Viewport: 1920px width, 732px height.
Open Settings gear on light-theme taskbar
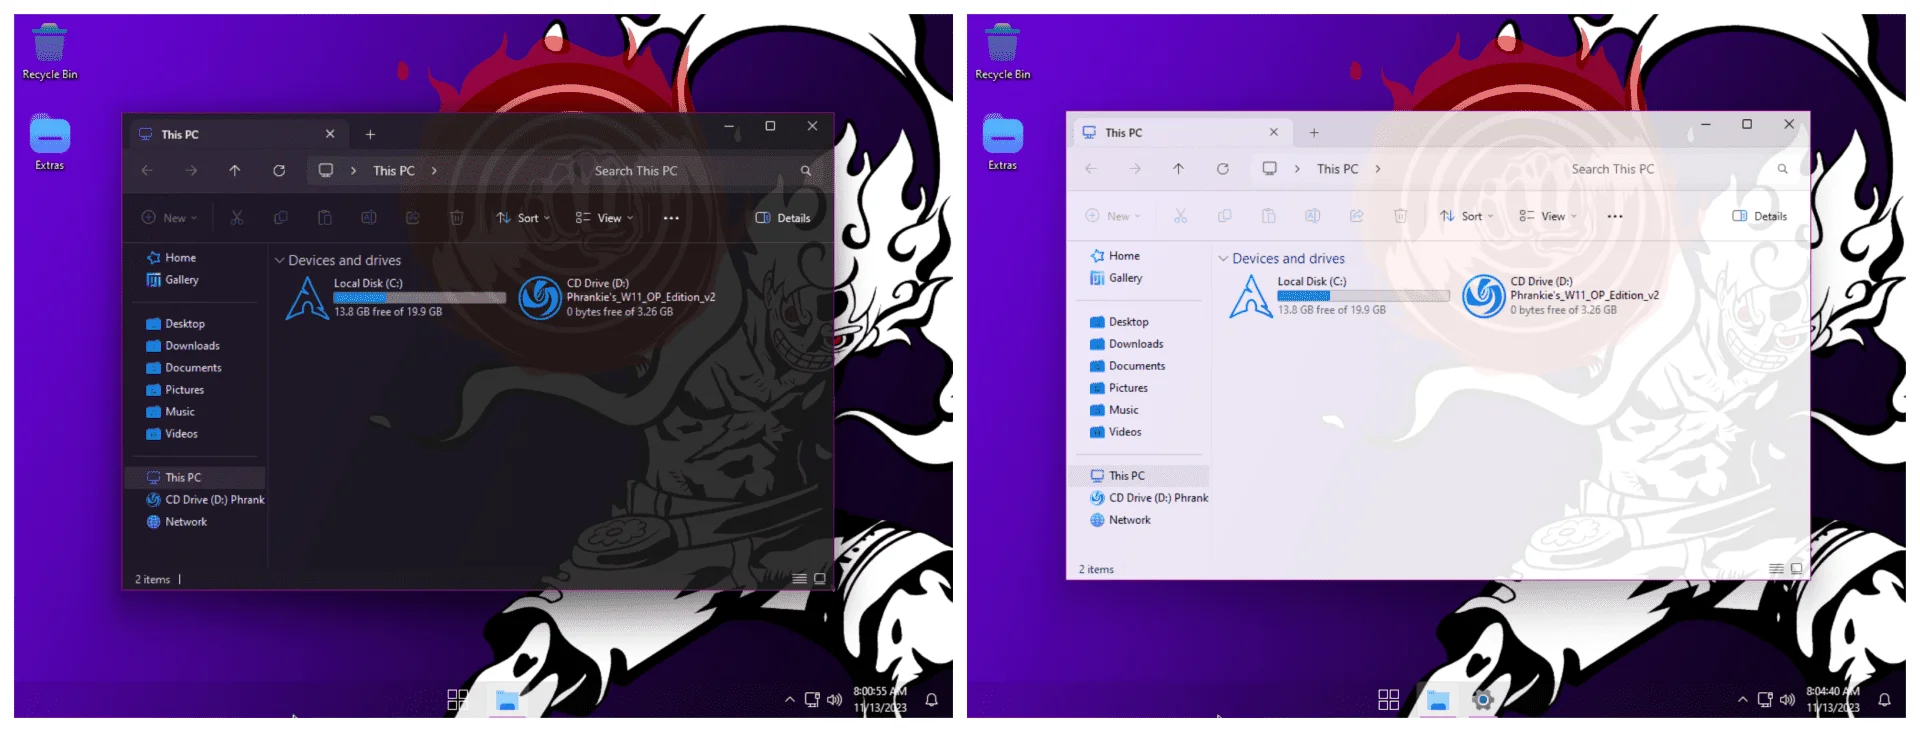coord(1483,700)
